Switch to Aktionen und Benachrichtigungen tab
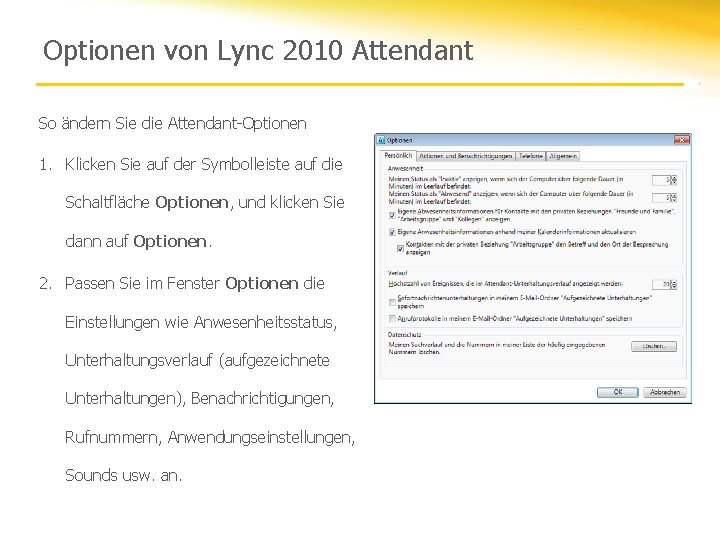This screenshot has width=720, height=540. (x=466, y=156)
